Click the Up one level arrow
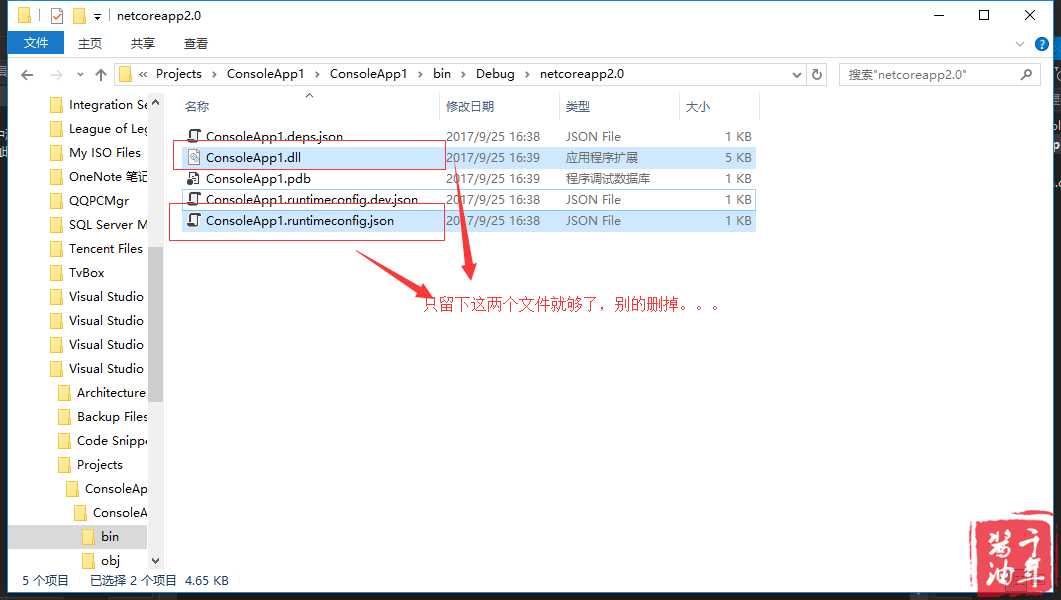The image size is (1061, 600). pos(100,75)
